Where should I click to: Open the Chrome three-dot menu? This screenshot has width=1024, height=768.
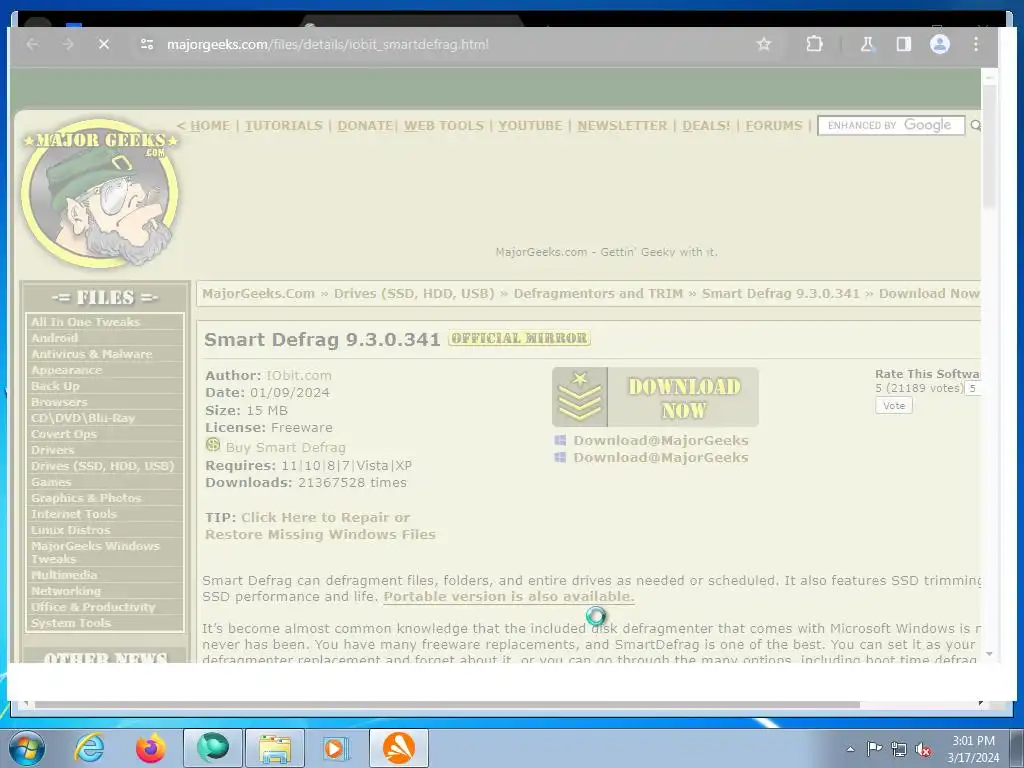[976, 44]
